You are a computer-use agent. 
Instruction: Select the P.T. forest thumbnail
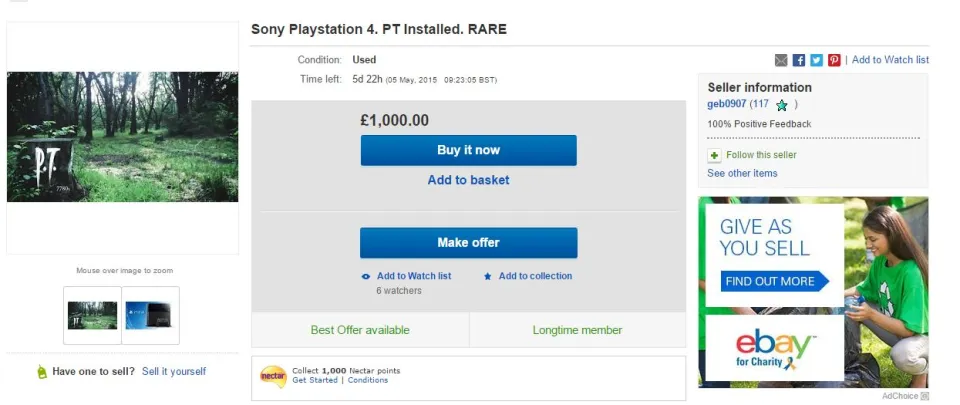click(92, 315)
